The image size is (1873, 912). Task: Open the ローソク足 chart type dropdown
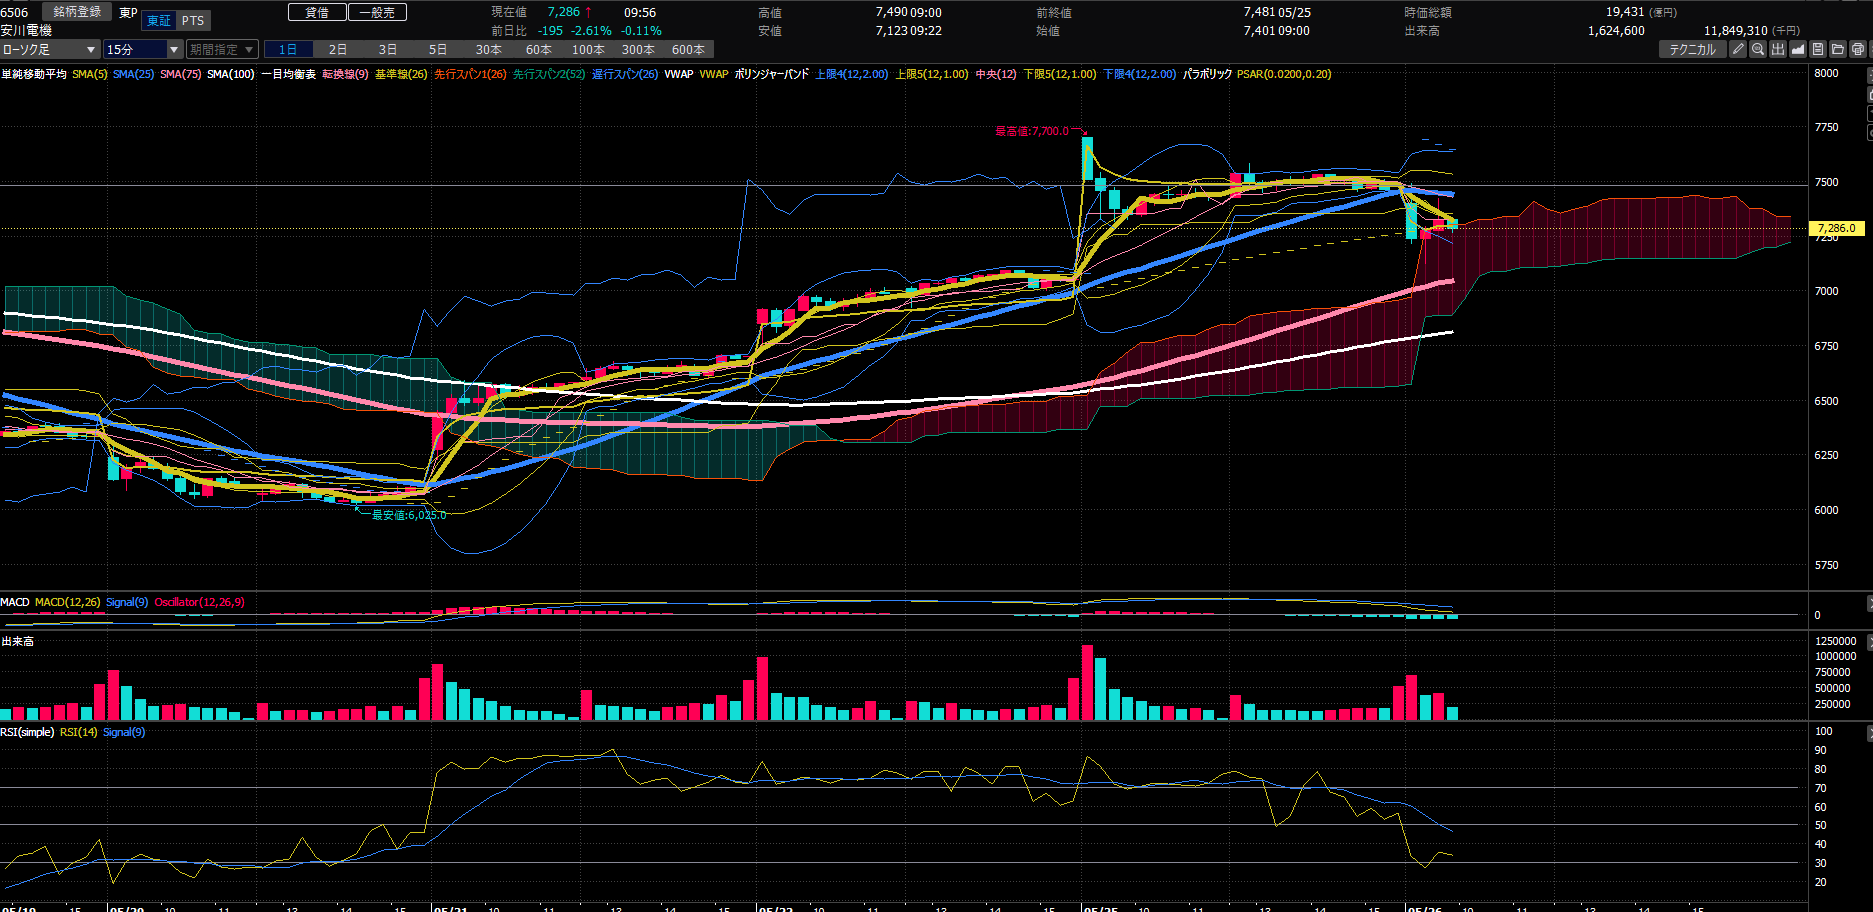[50, 49]
